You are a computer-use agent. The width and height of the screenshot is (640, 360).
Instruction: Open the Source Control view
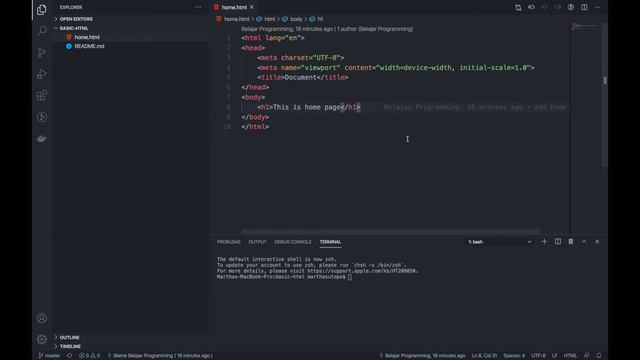click(42, 52)
